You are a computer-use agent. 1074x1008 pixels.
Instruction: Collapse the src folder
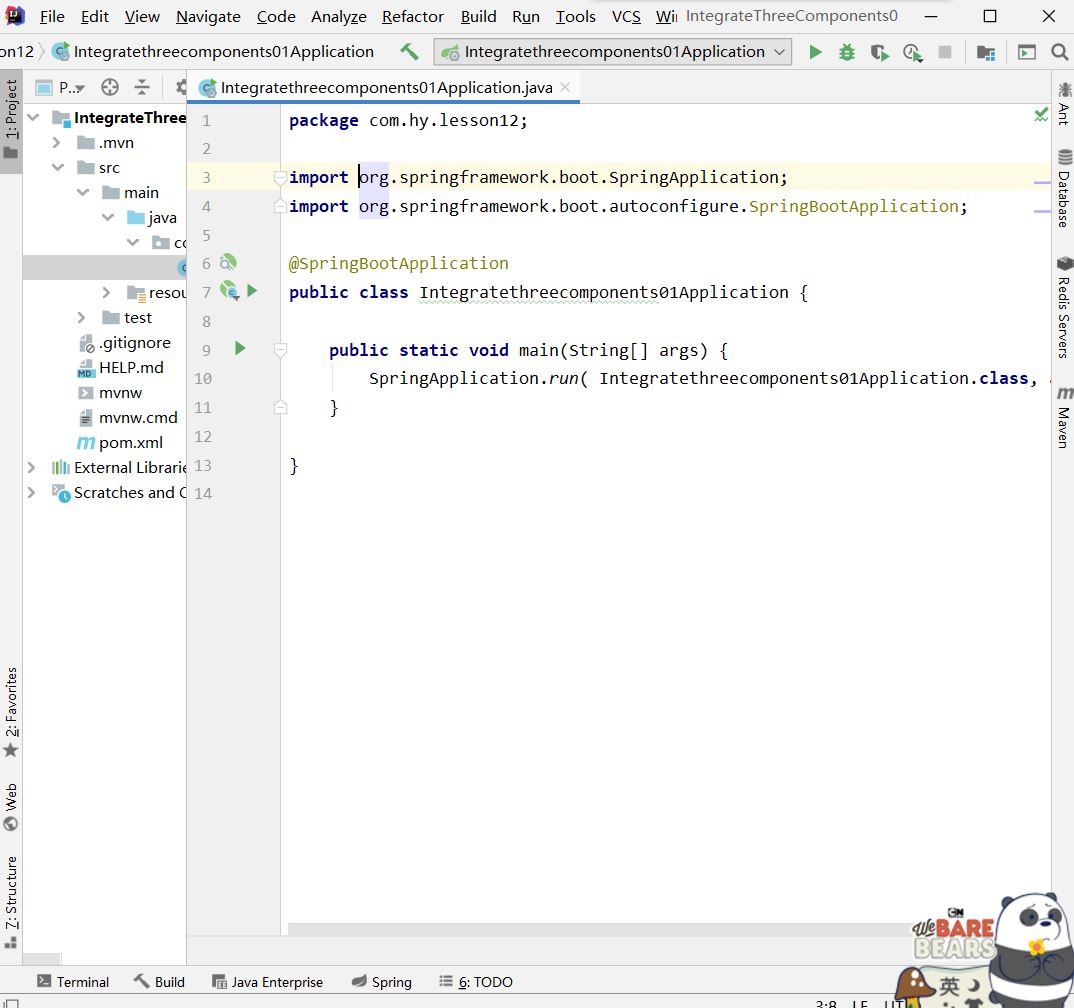click(58, 168)
